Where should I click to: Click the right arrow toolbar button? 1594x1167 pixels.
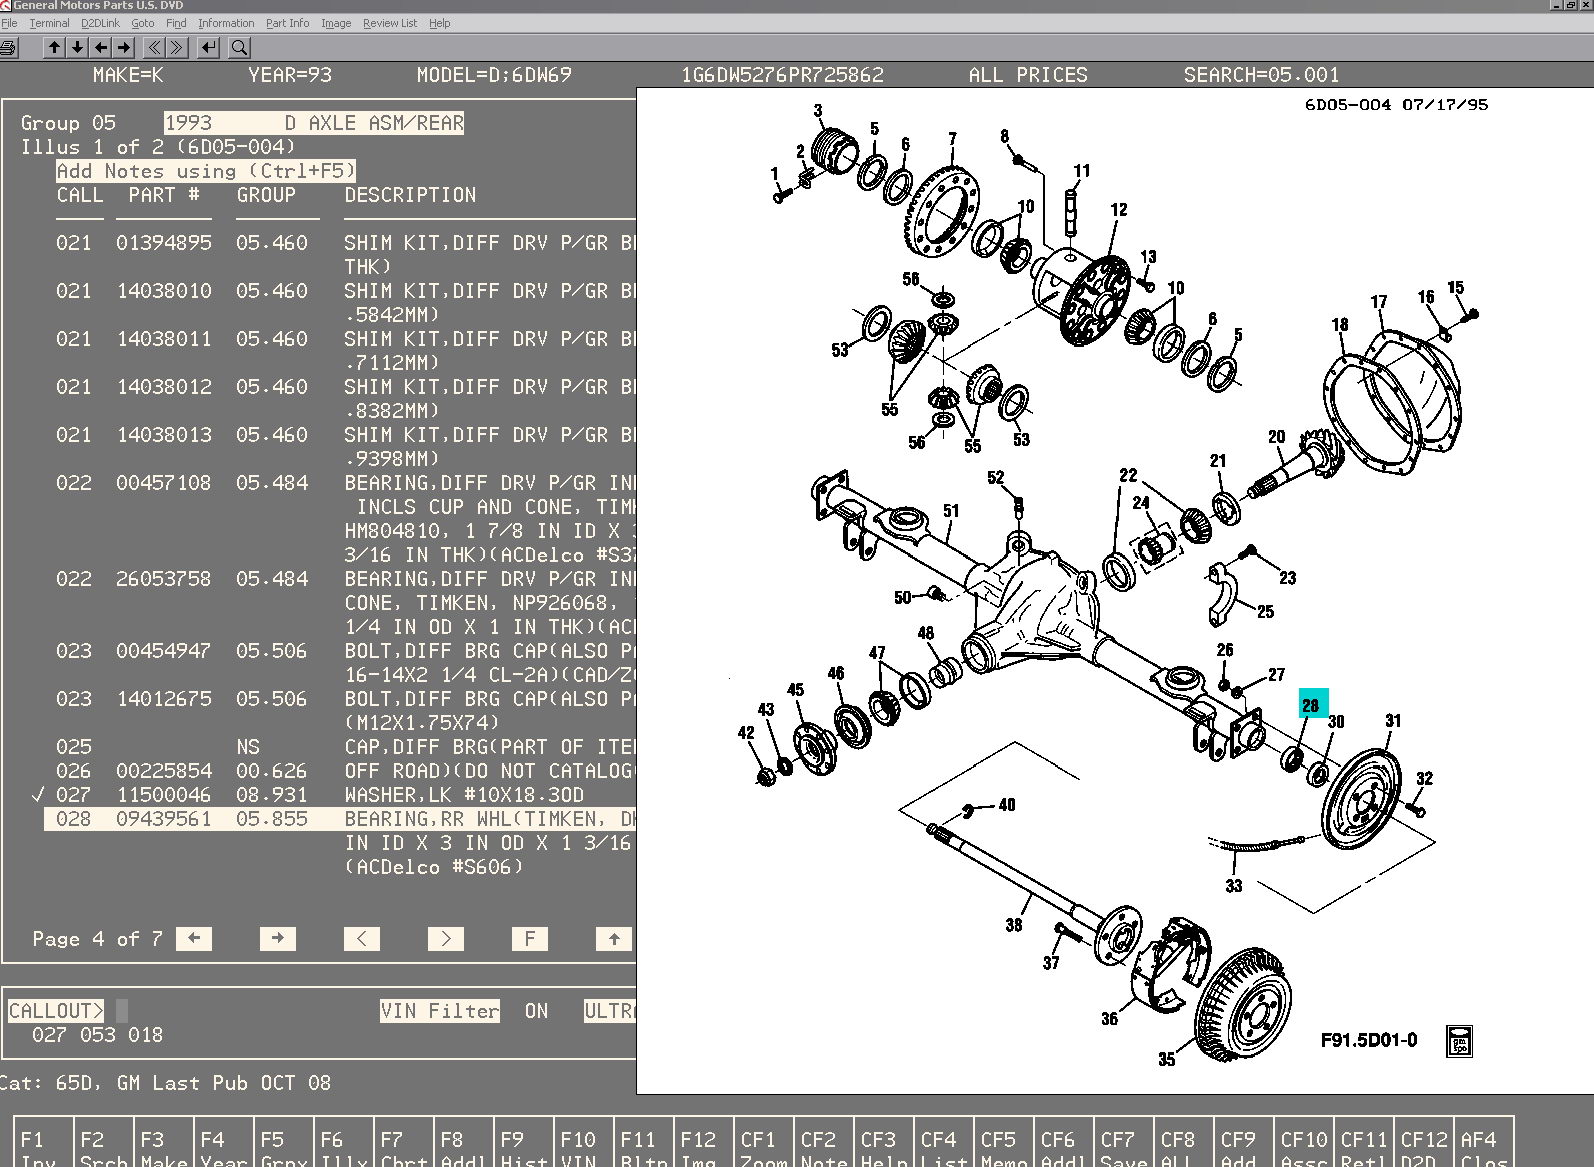point(123,47)
